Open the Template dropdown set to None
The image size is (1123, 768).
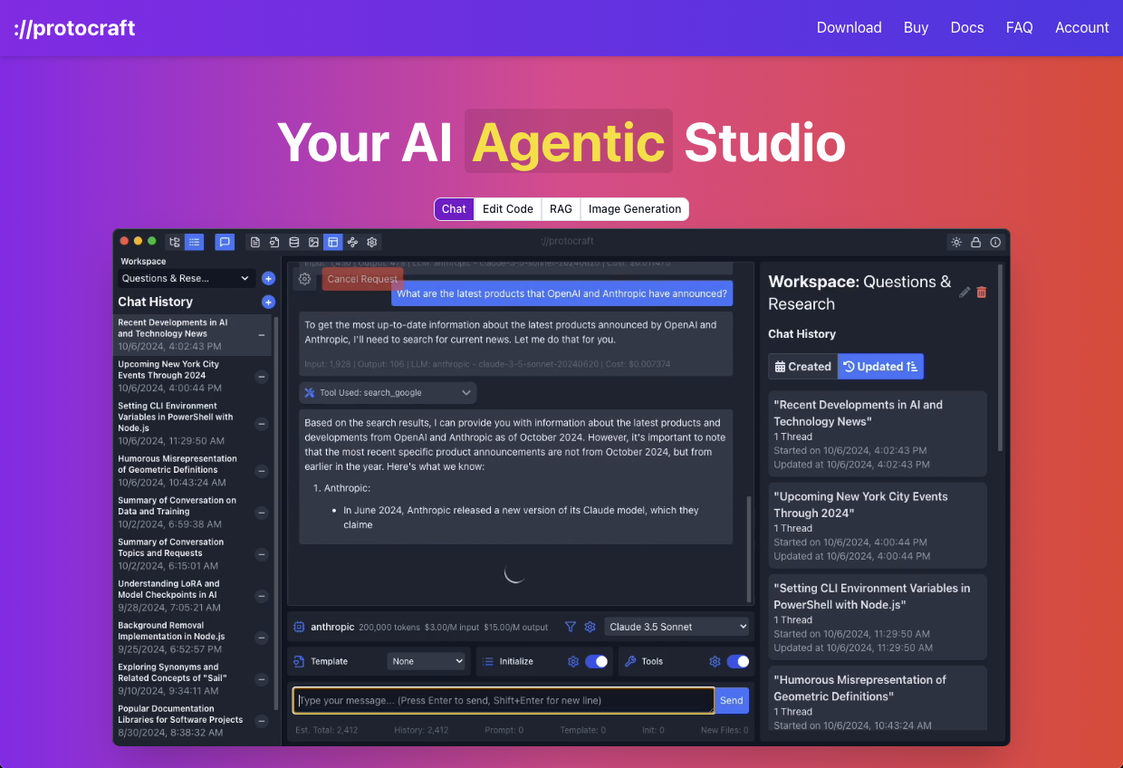pyautogui.click(x=427, y=661)
